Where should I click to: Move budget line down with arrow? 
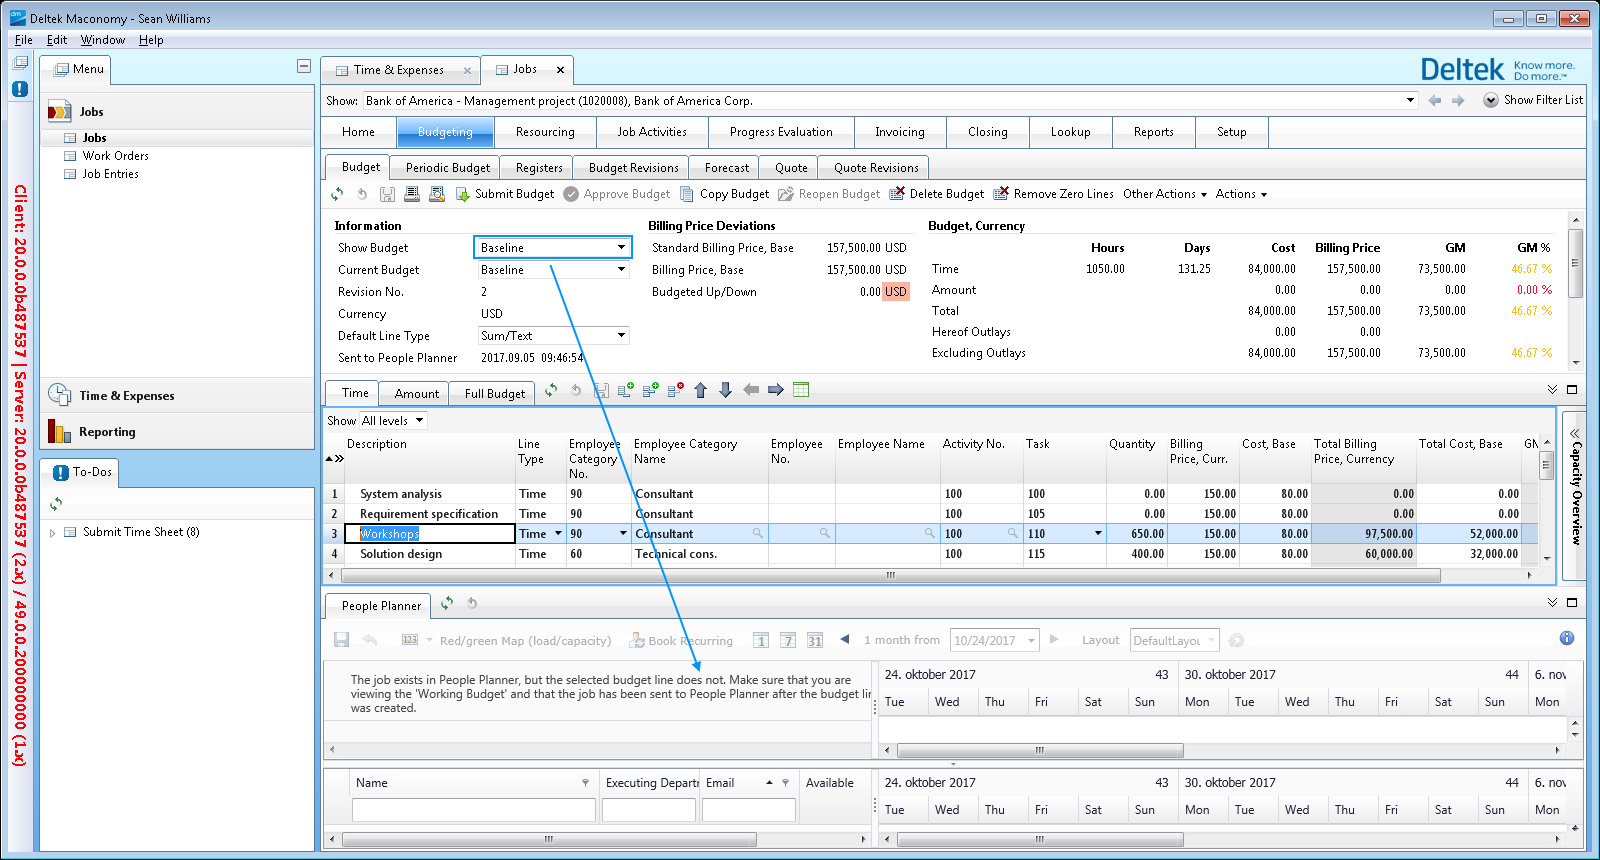pos(725,390)
